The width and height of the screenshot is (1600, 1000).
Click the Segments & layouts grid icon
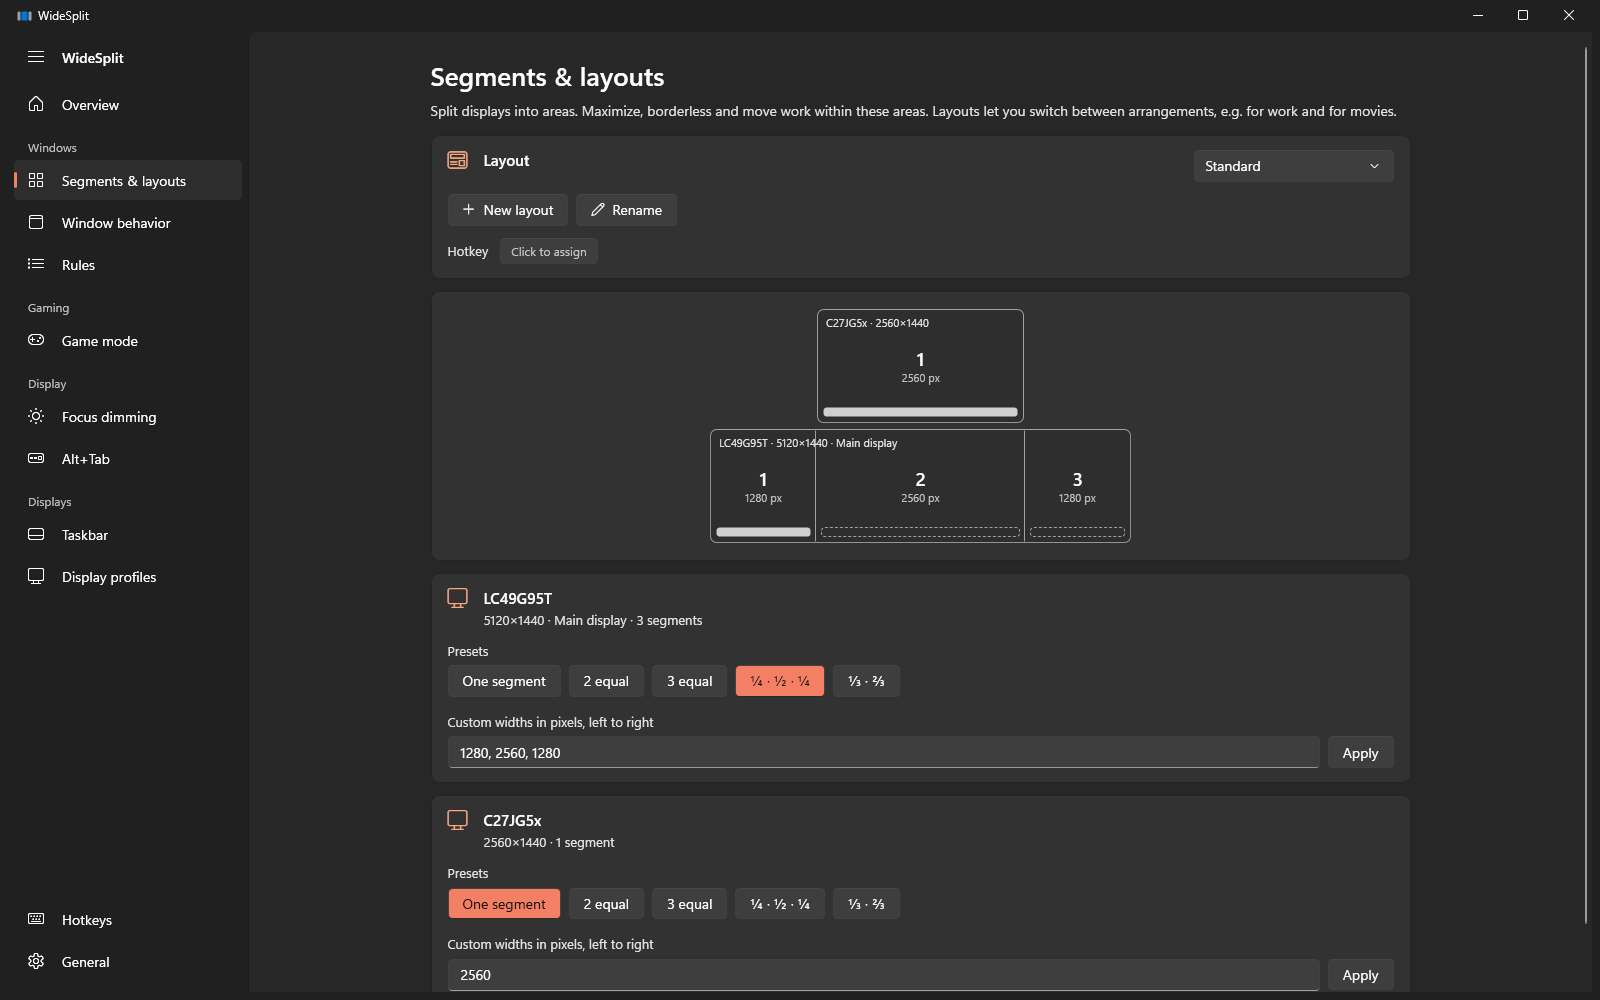point(36,180)
